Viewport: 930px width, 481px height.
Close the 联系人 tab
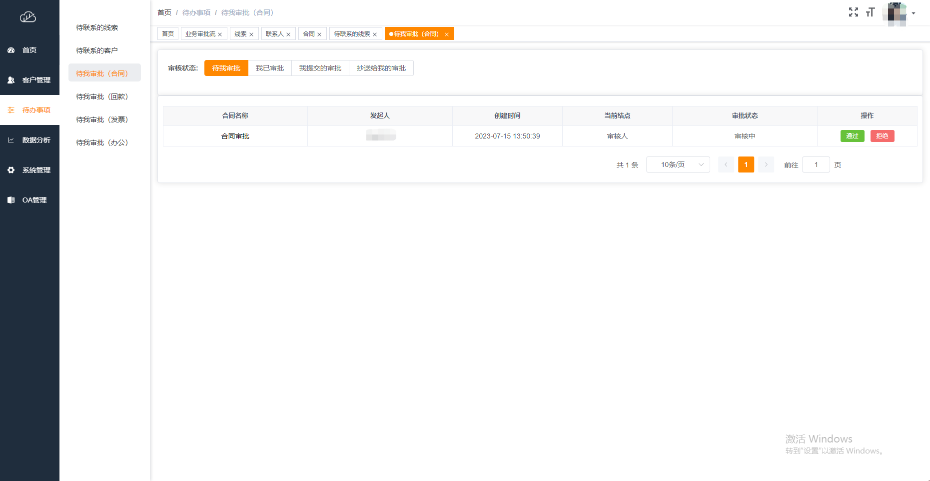288,34
